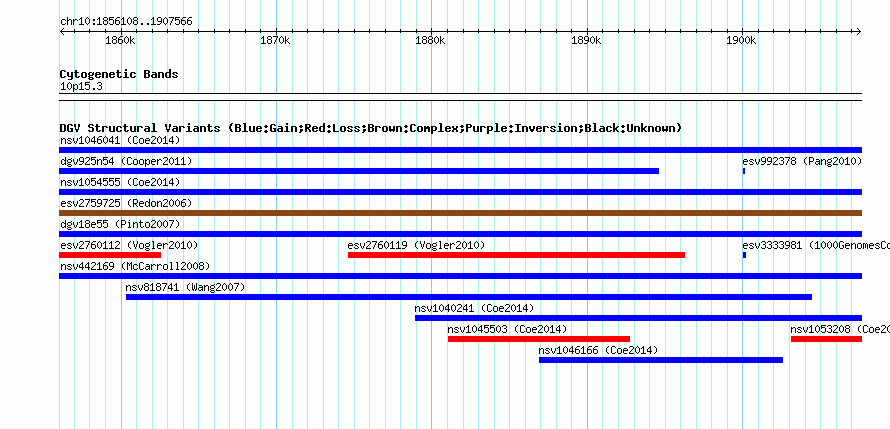Select the nsv1046041 (Coe2014) label
Viewport: 890px width, 429px height.
coord(120,140)
